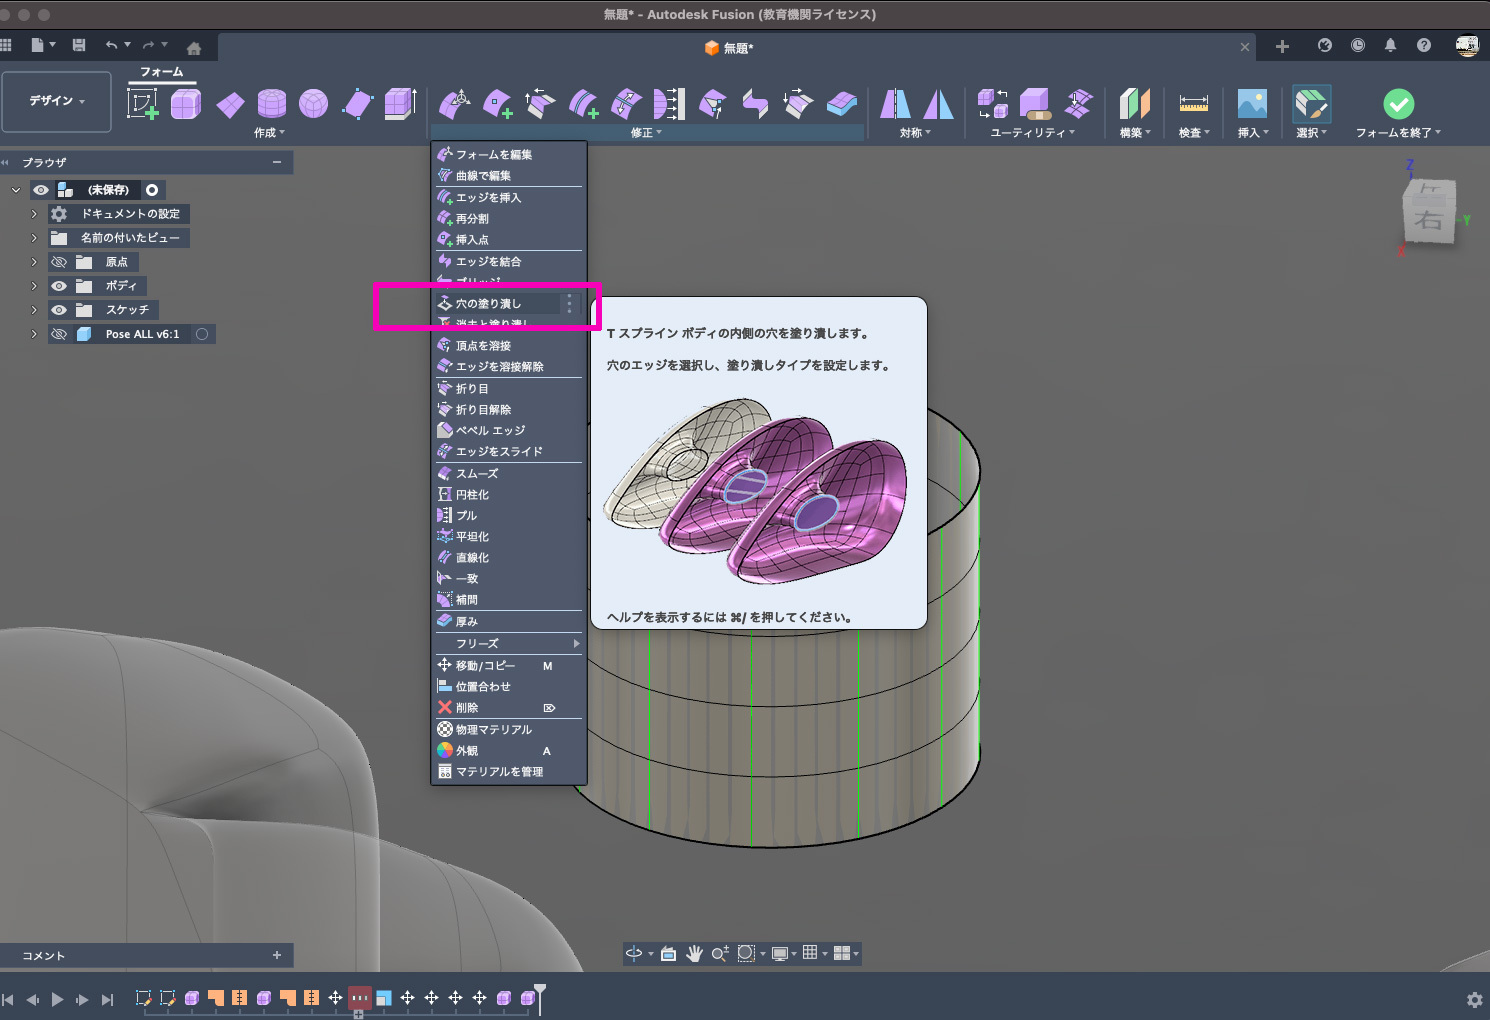Image resolution: width=1490 pixels, height=1020 pixels.
Task: Select the Cylinder form tool
Action: tap(272, 104)
